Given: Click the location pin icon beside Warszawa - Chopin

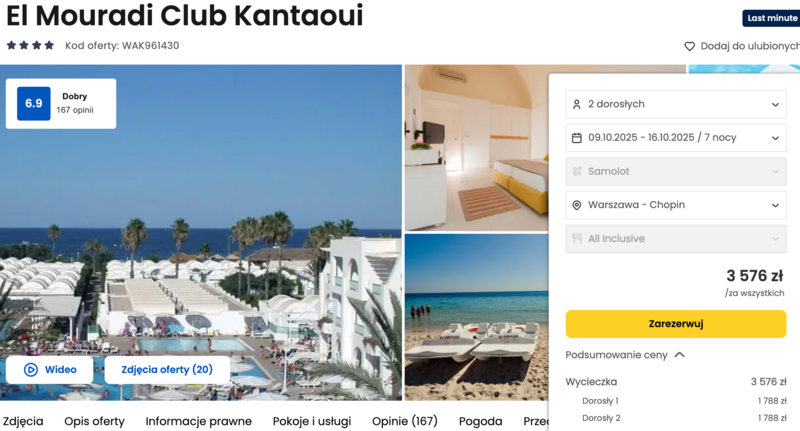Looking at the screenshot, I should point(577,205).
